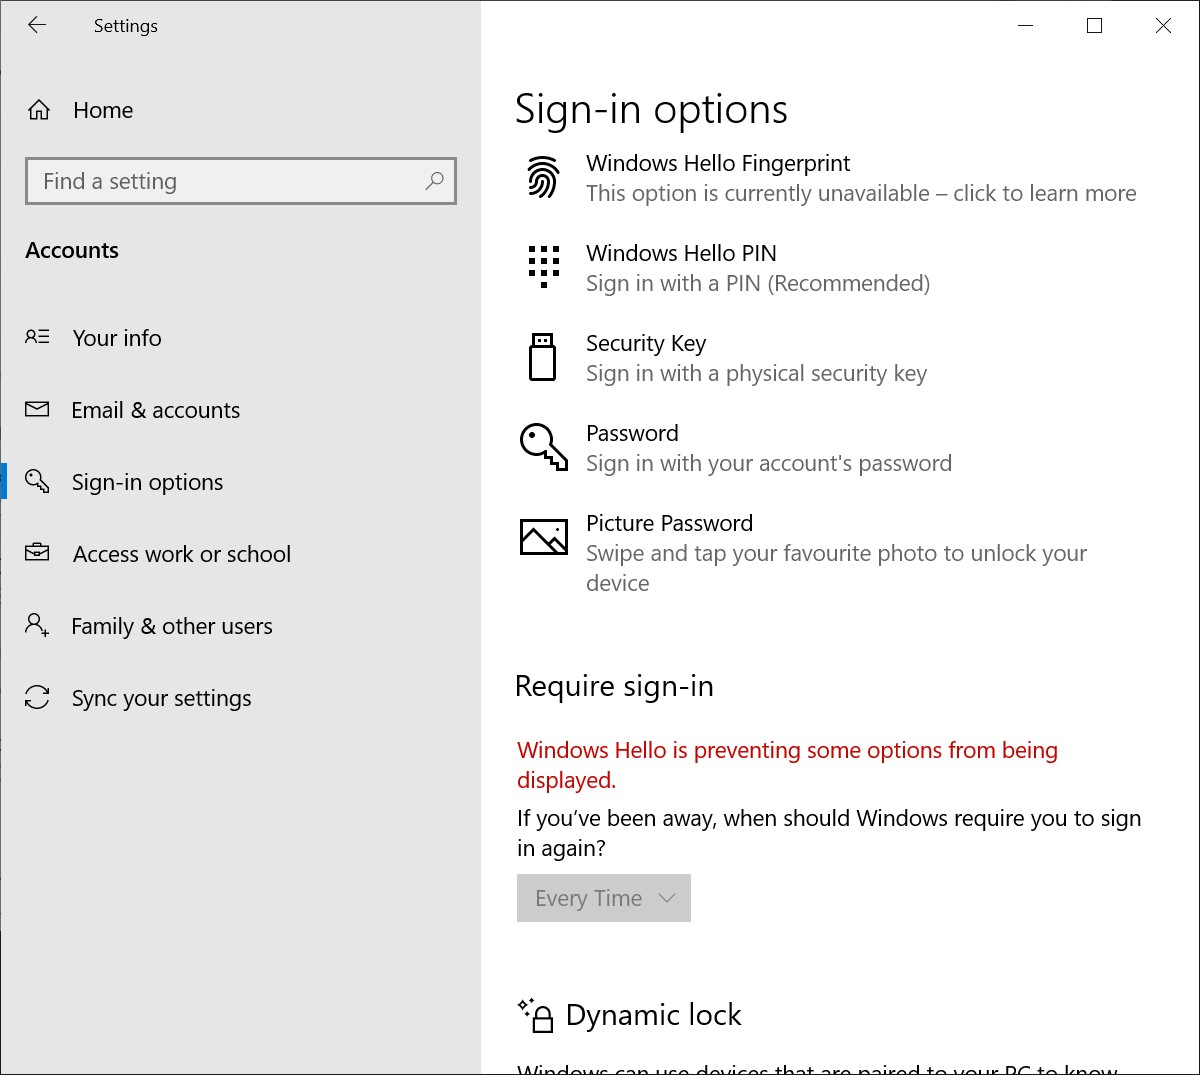Viewport: 1200px width, 1075px height.
Task: Open Email & accounts page
Action: coord(240,410)
